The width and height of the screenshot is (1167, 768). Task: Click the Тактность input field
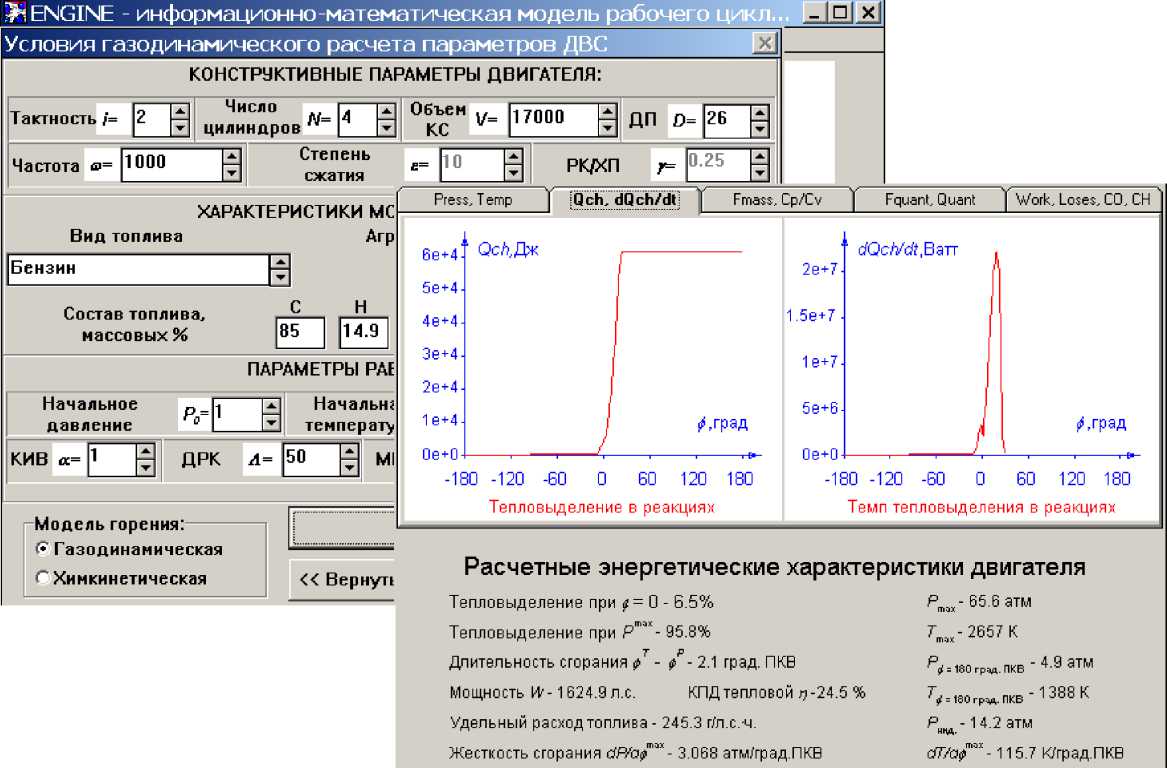(x=152, y=119)
